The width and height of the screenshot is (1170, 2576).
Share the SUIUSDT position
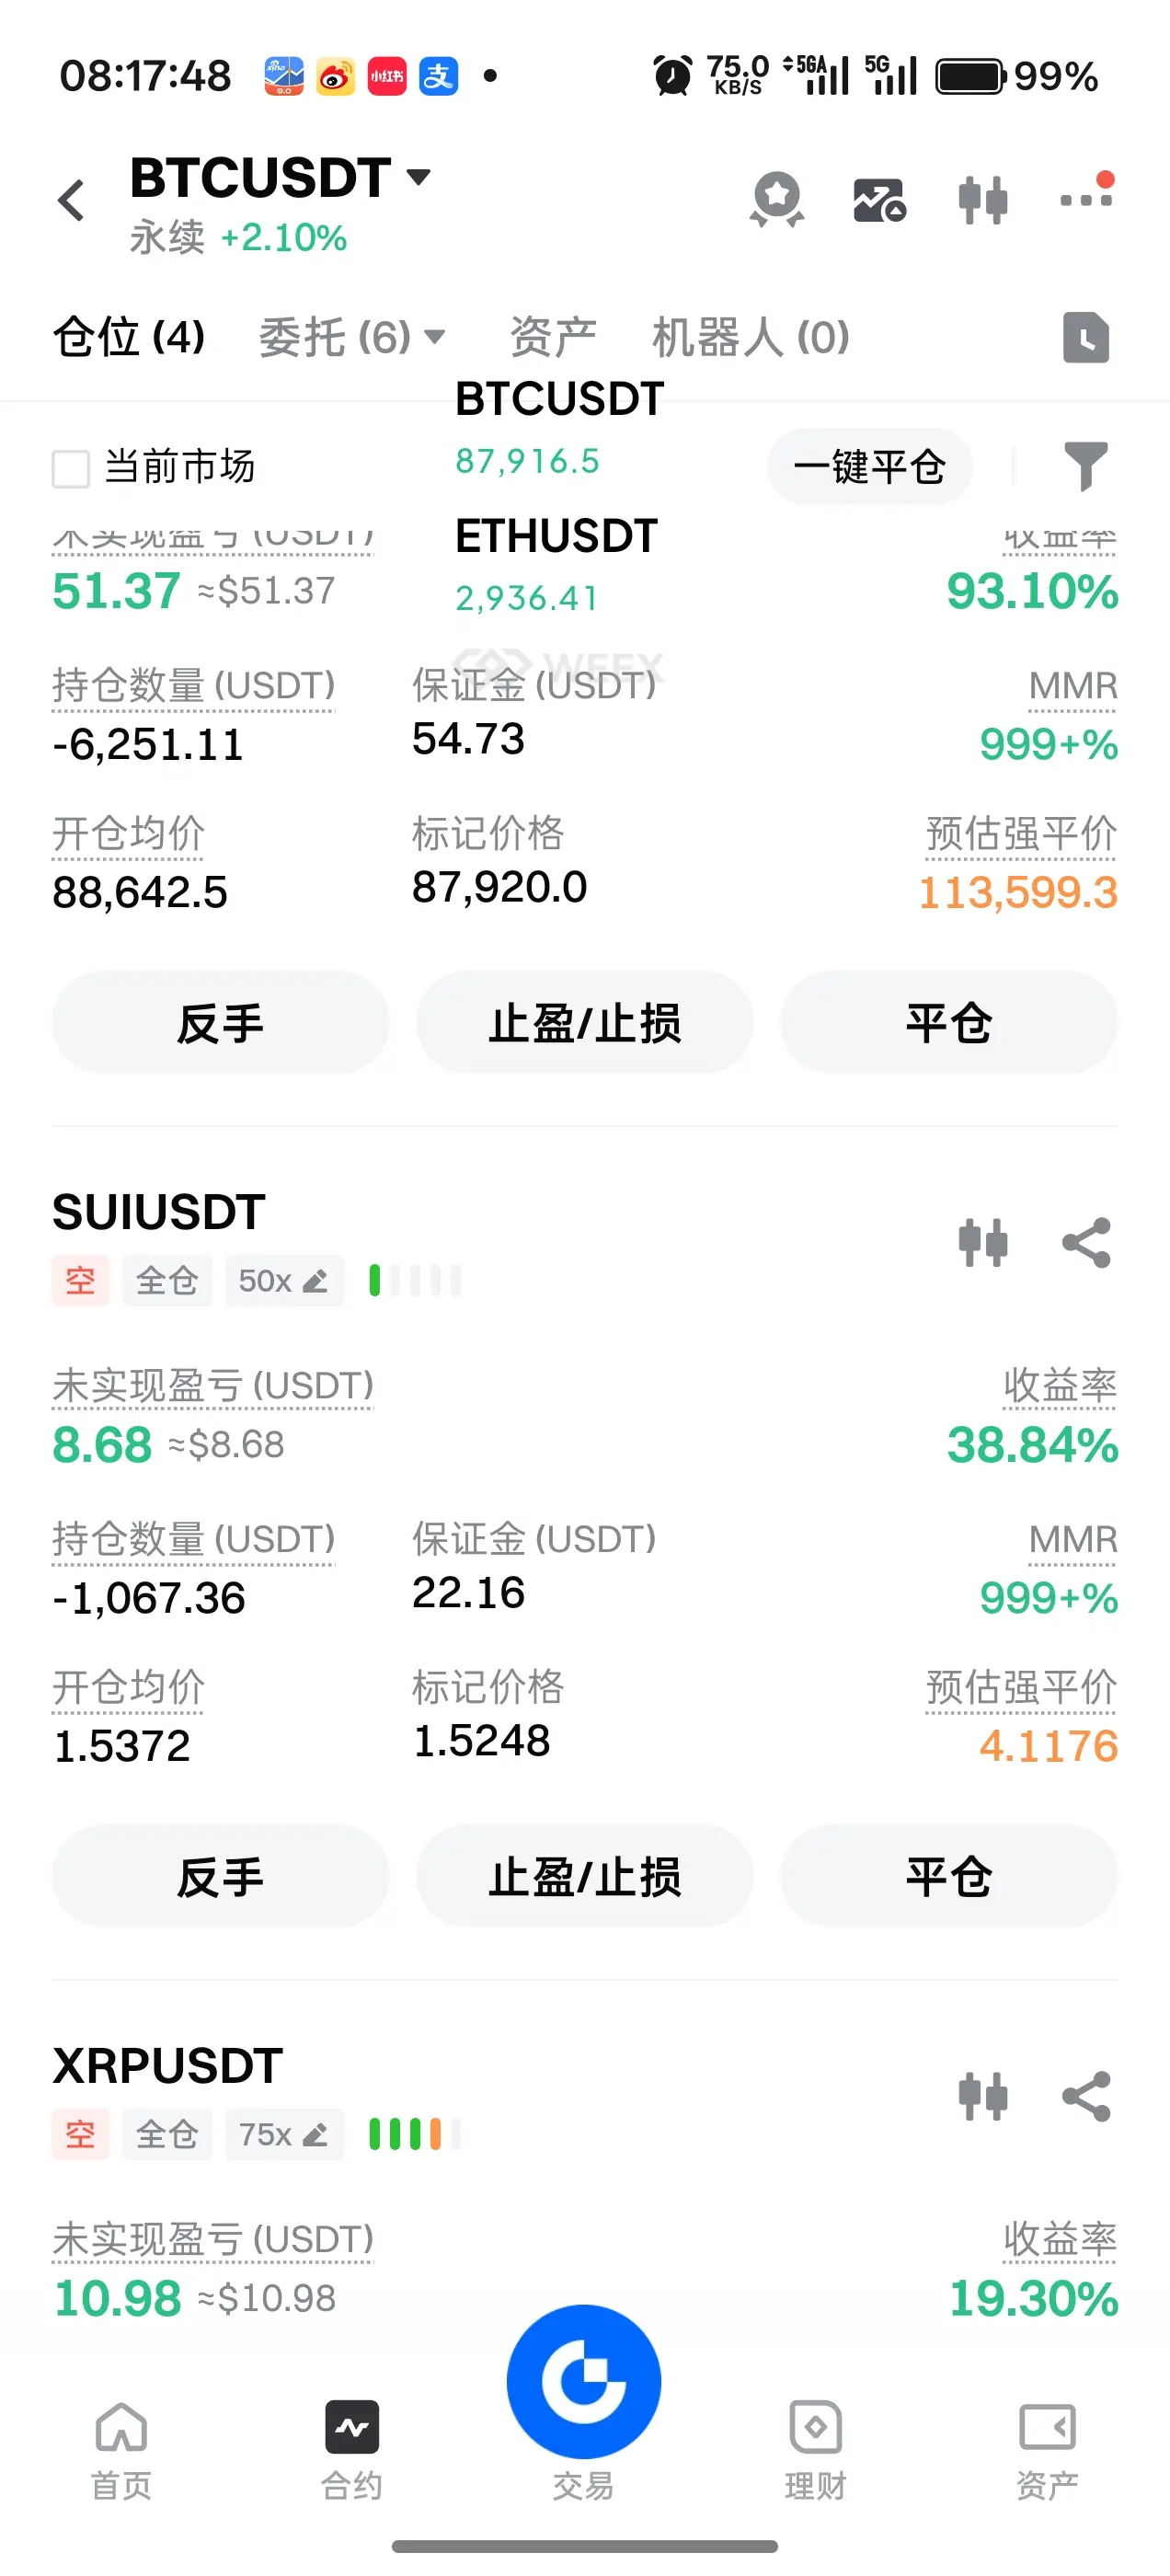click(x=1087, y=1243)
